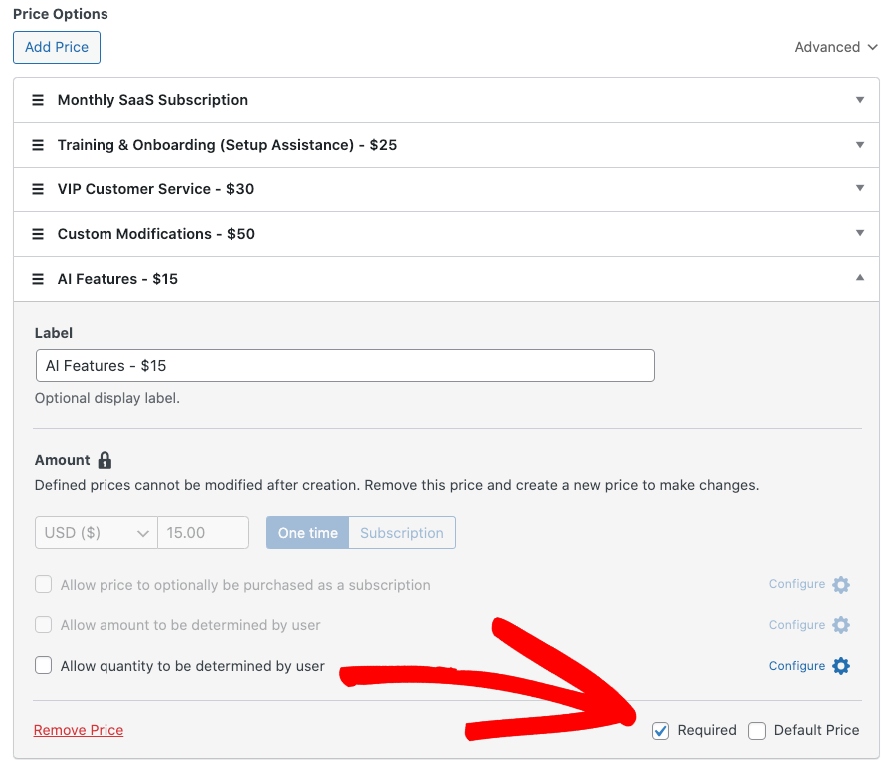Check the Default Price checkbox
The image size is (889, 760).
(757, 731)
